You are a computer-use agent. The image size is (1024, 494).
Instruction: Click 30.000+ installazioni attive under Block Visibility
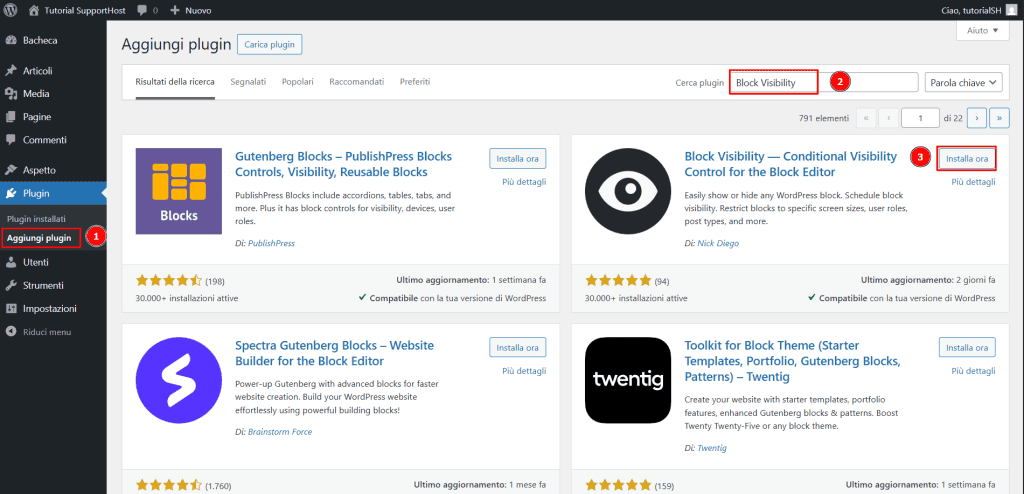click(x=636, y=298)
